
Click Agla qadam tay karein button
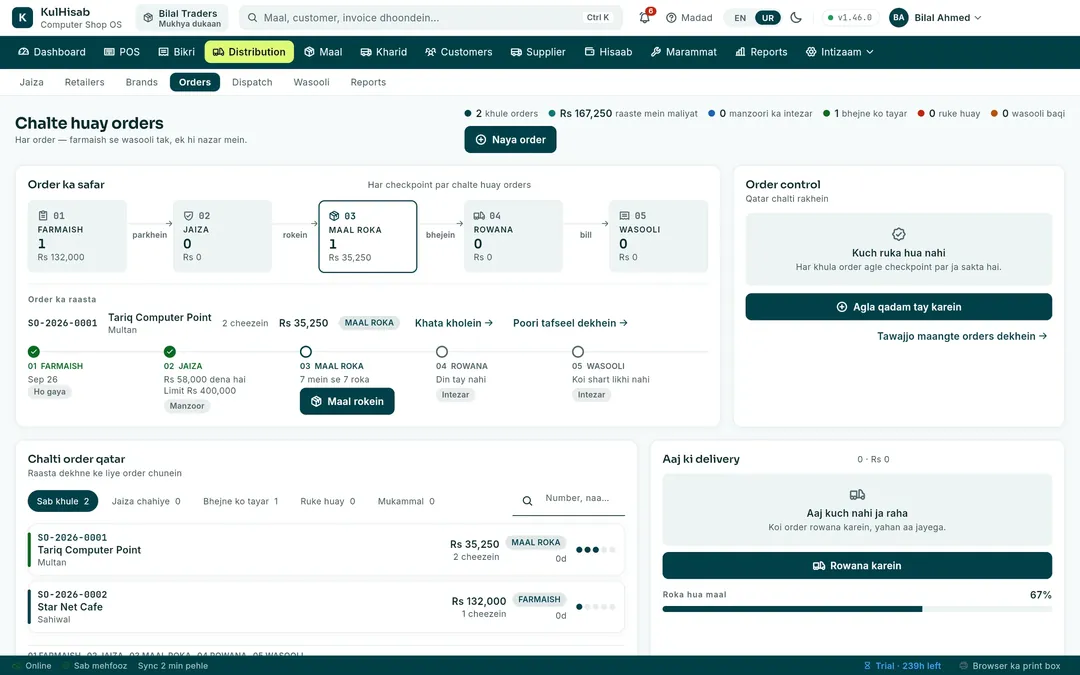coord(898,307)
